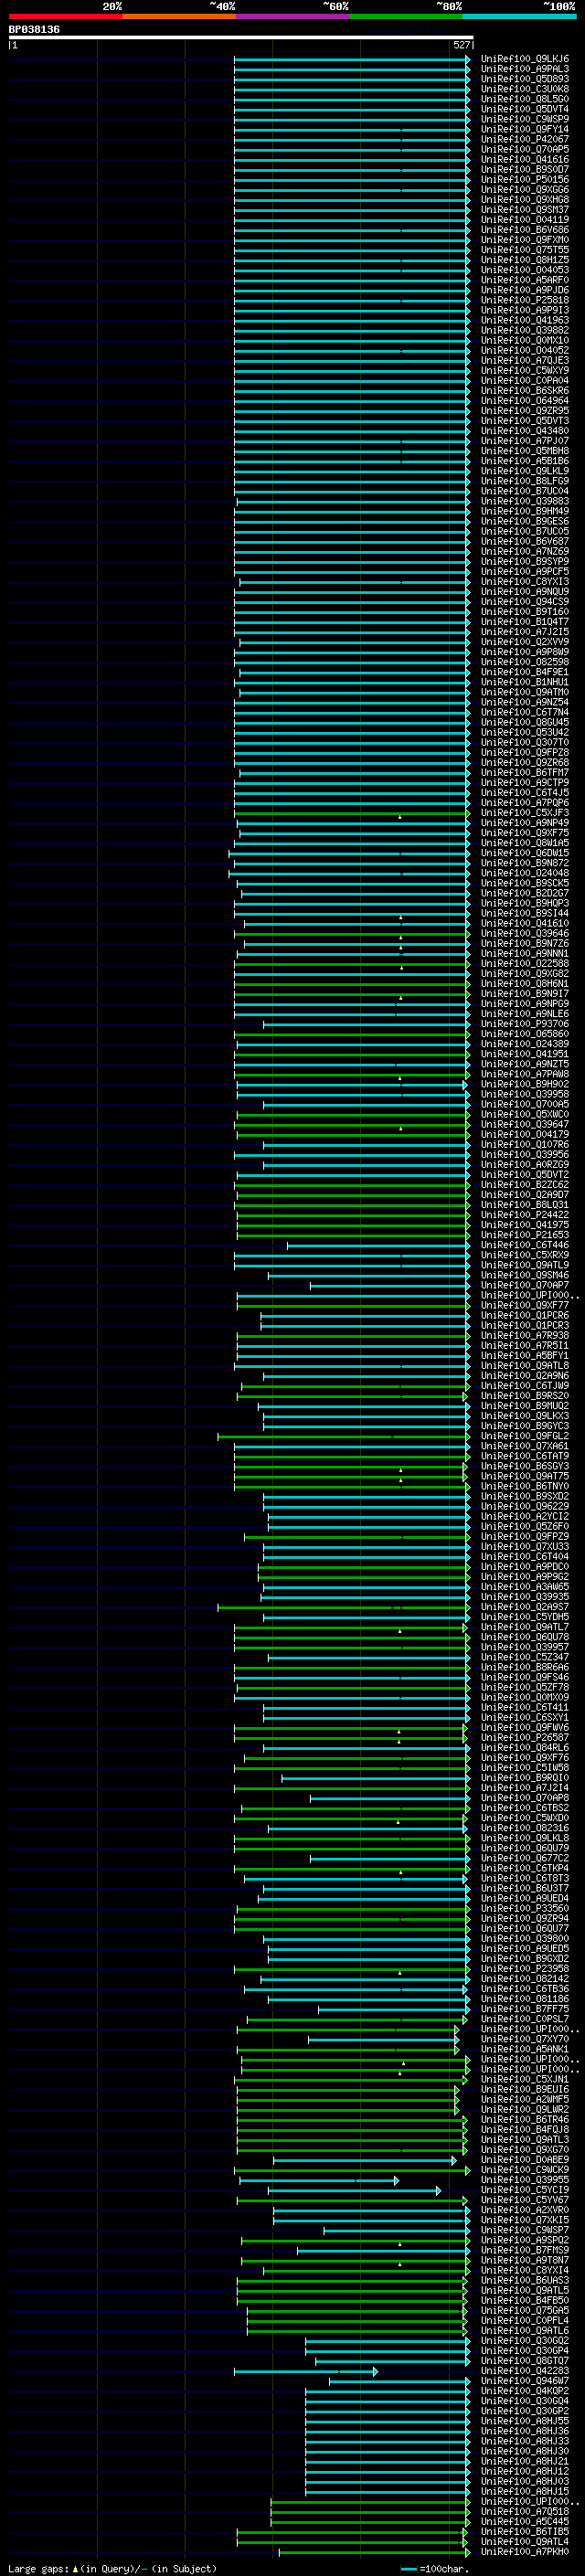Select hit UniRef100_A8HJ15
585x2576 pixels.
click(525, 2491)
